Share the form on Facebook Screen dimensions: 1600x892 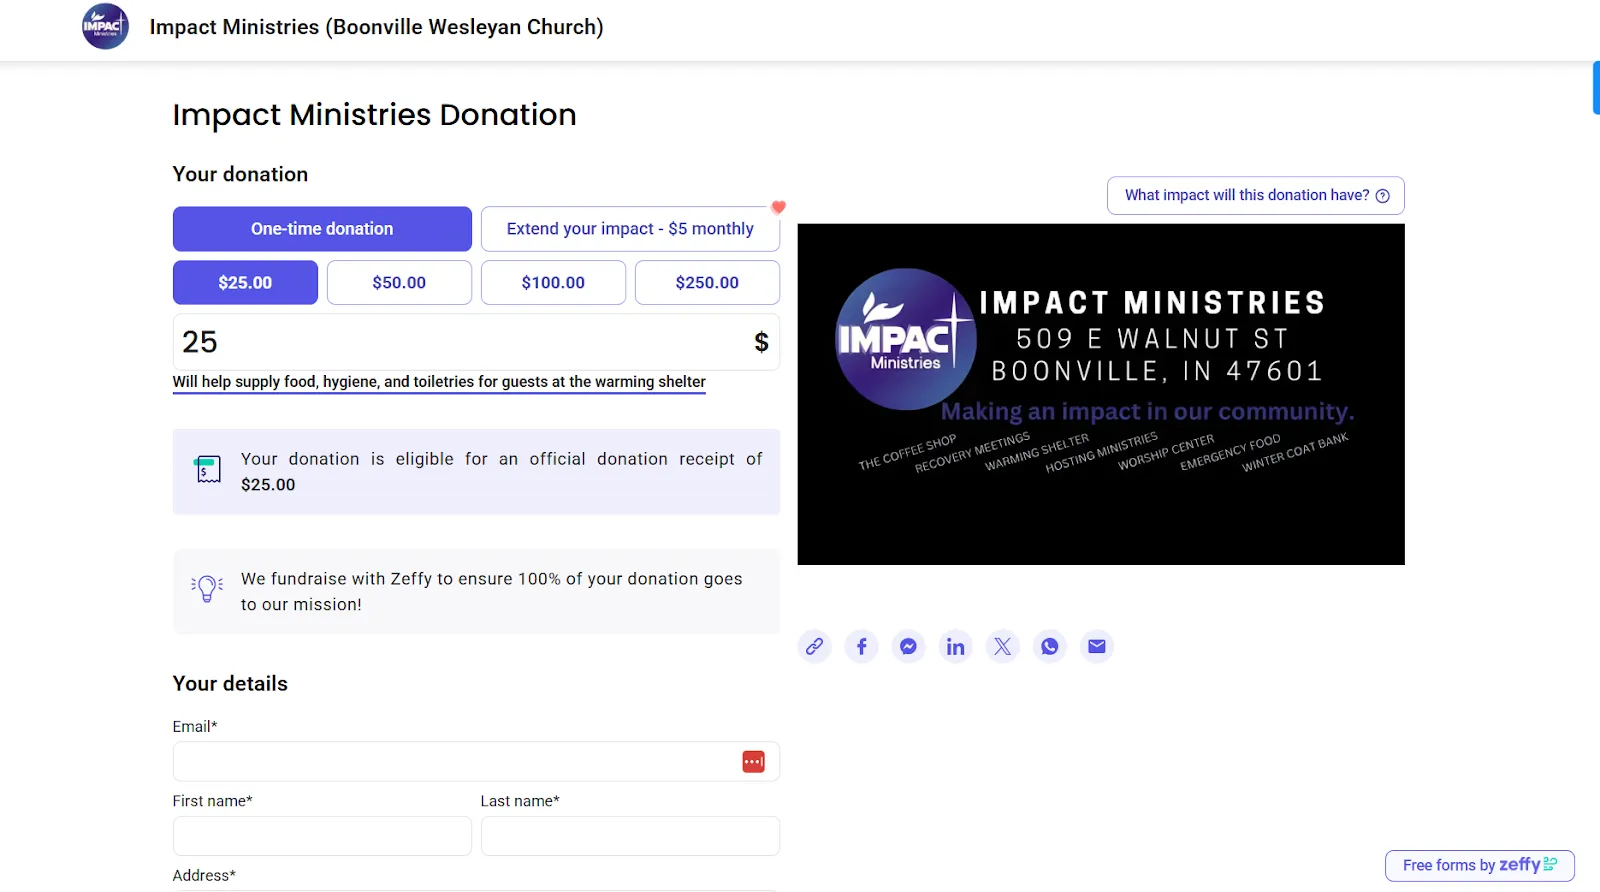click(862, 646)
